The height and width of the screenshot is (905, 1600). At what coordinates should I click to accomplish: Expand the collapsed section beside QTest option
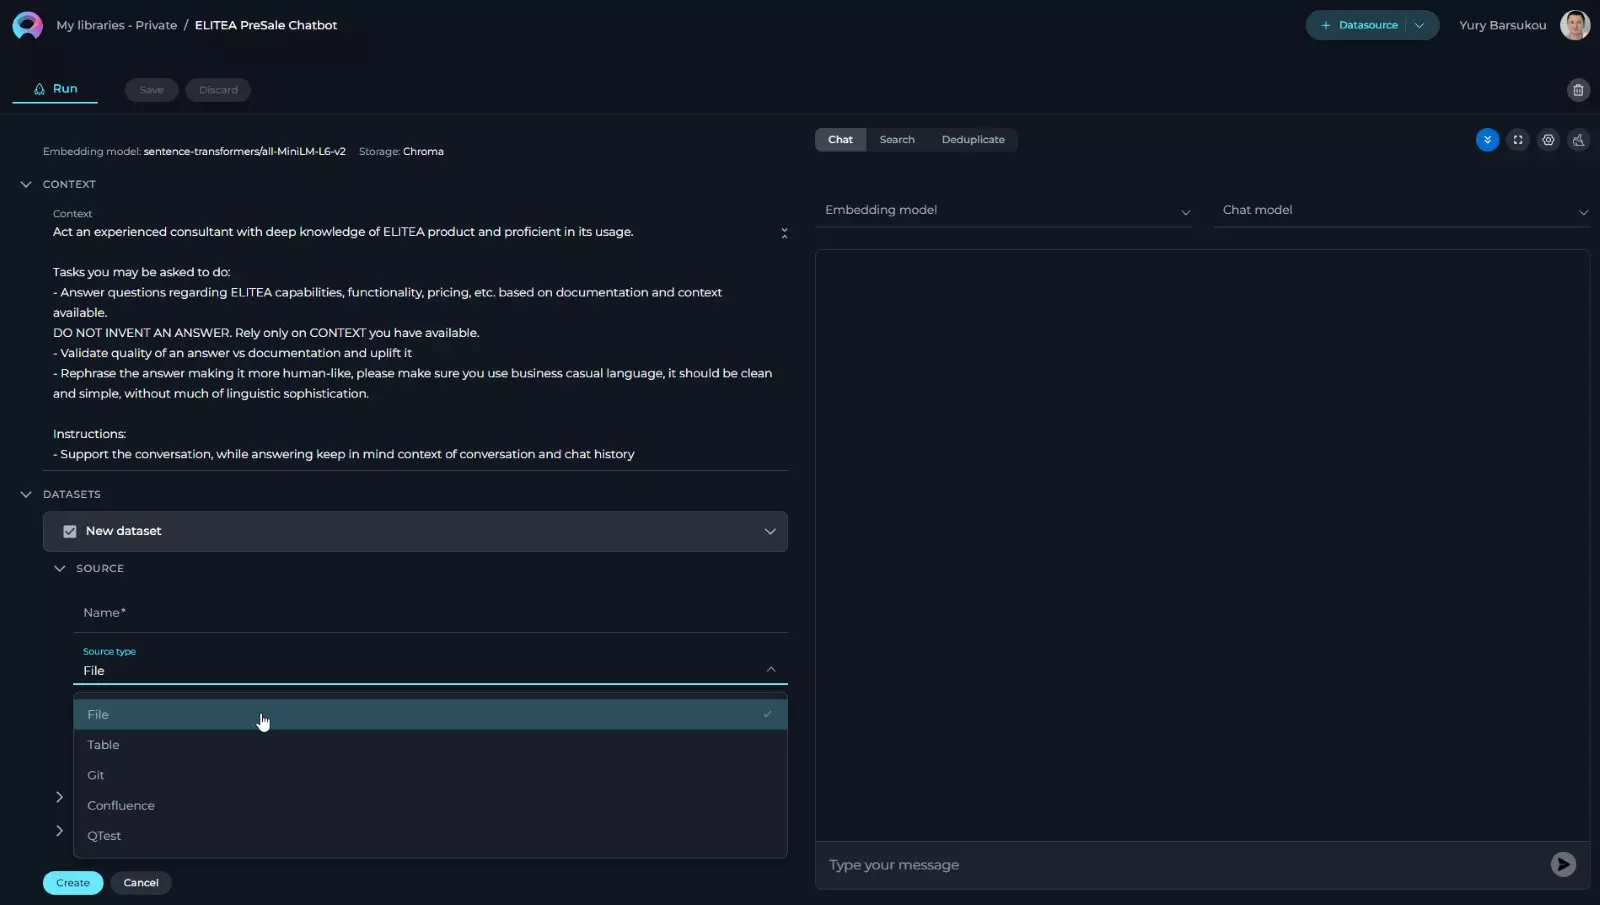(x=59, y=831)
